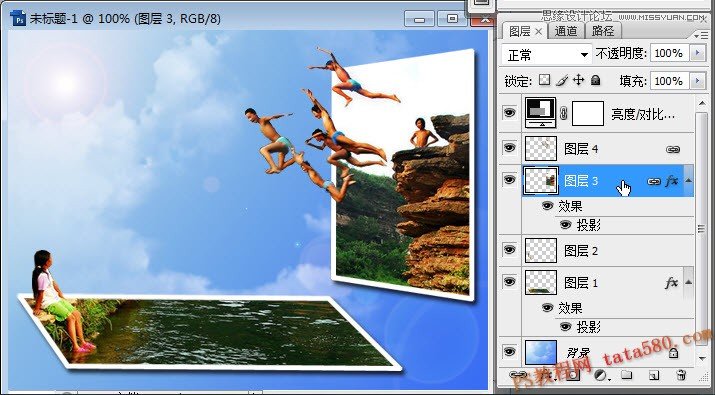Click the 亮度/对比 layer name
The image size is (715, 395).
pos(642,114)
